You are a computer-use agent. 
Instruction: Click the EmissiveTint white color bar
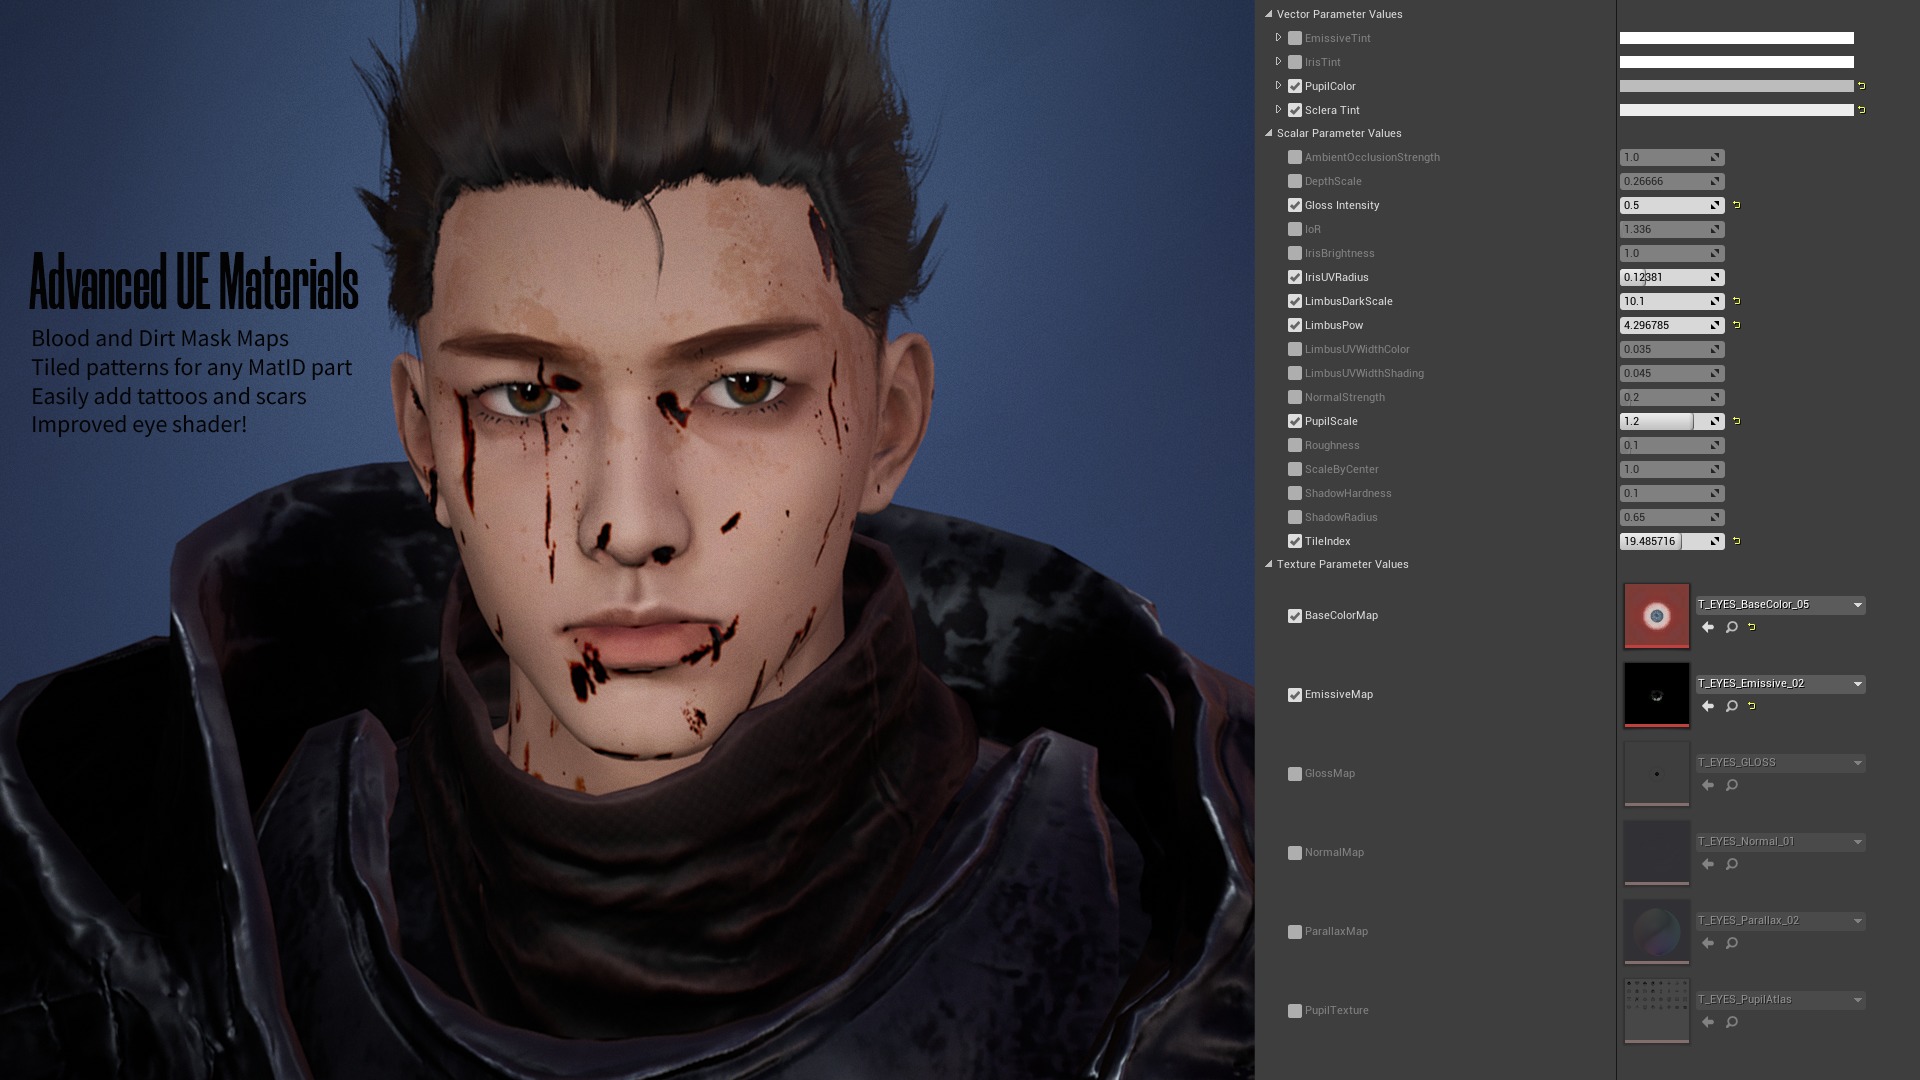coord(1737,38)
